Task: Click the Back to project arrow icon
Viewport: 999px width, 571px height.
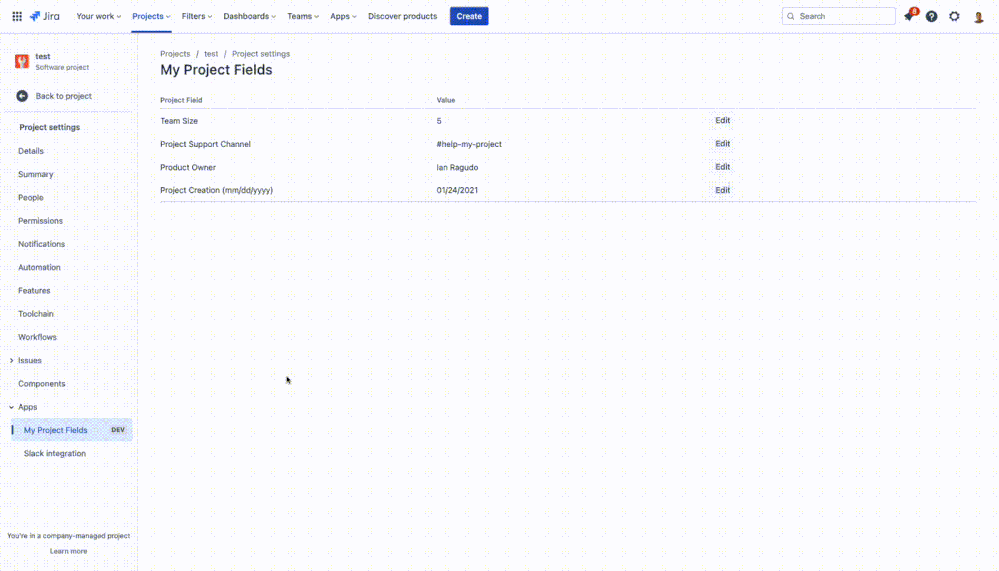Action: [22, 96]
